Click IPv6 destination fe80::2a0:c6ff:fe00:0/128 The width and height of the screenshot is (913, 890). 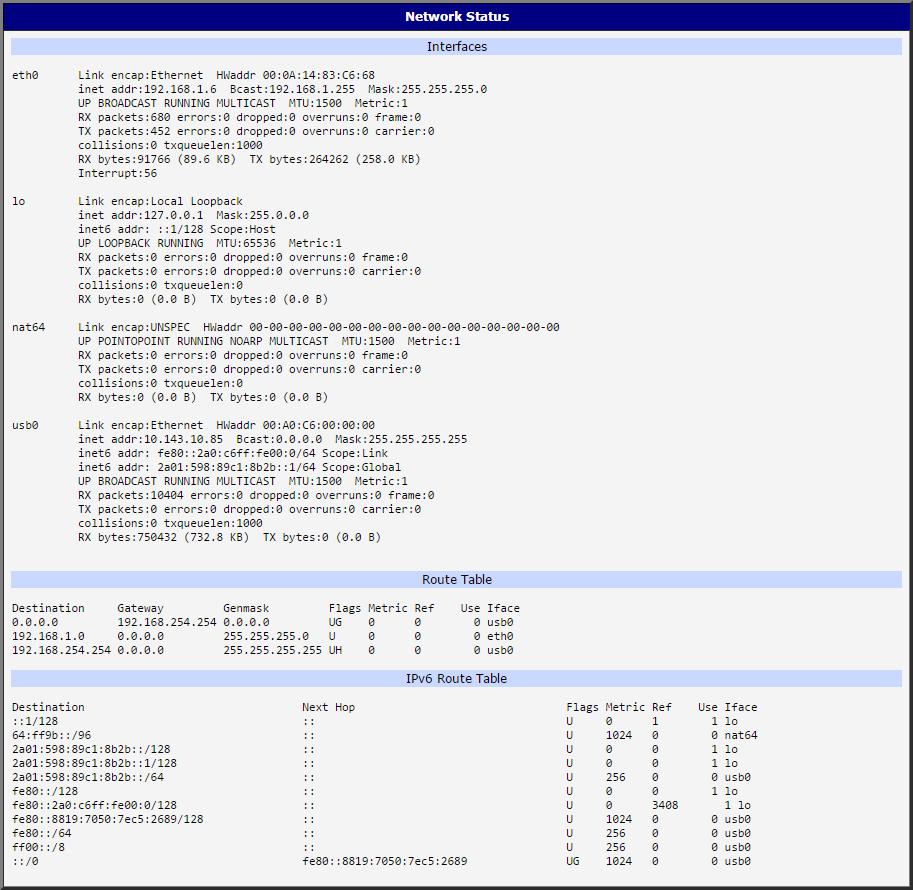coord(94,805)
